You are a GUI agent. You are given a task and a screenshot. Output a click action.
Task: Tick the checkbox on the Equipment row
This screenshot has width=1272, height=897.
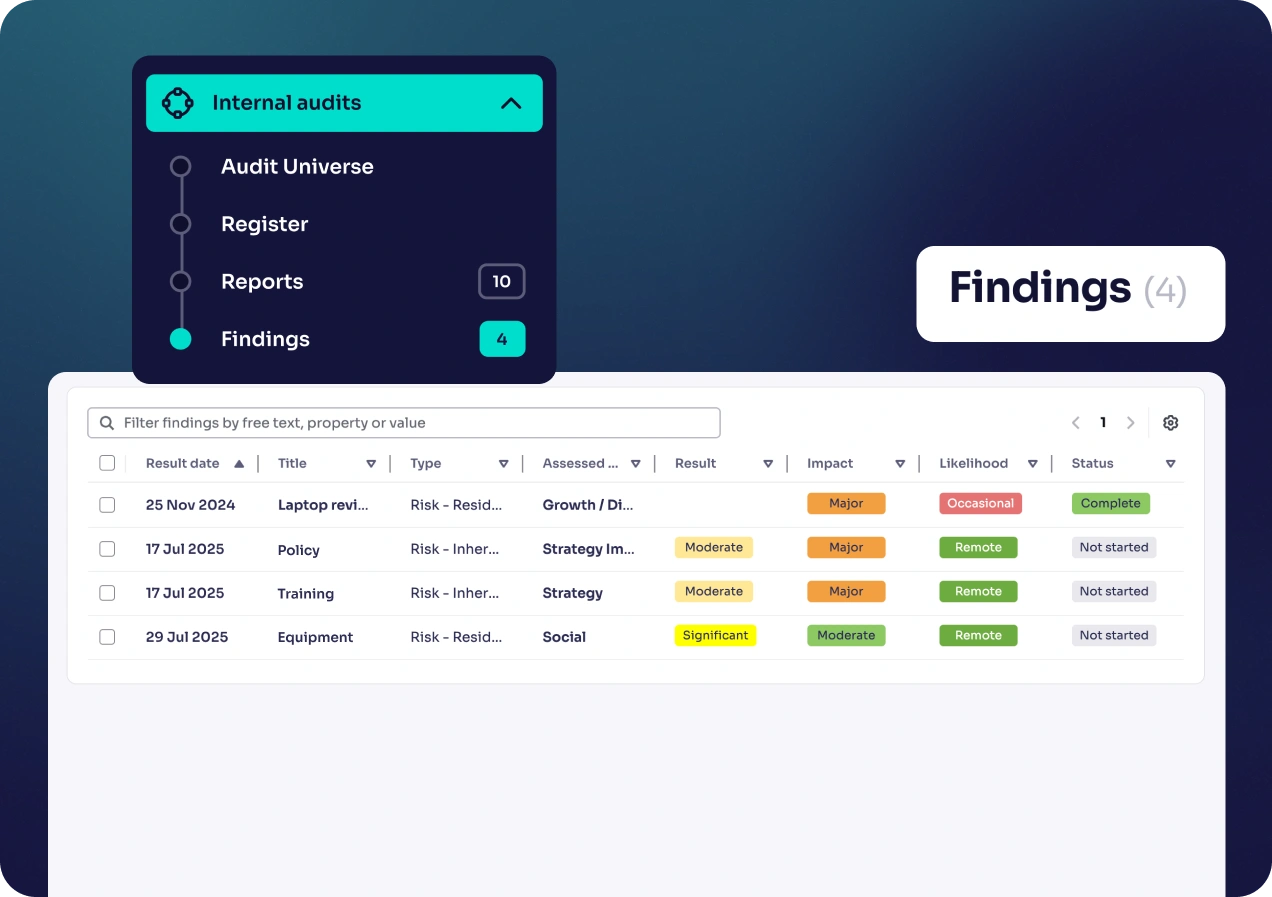click(107, 637)
